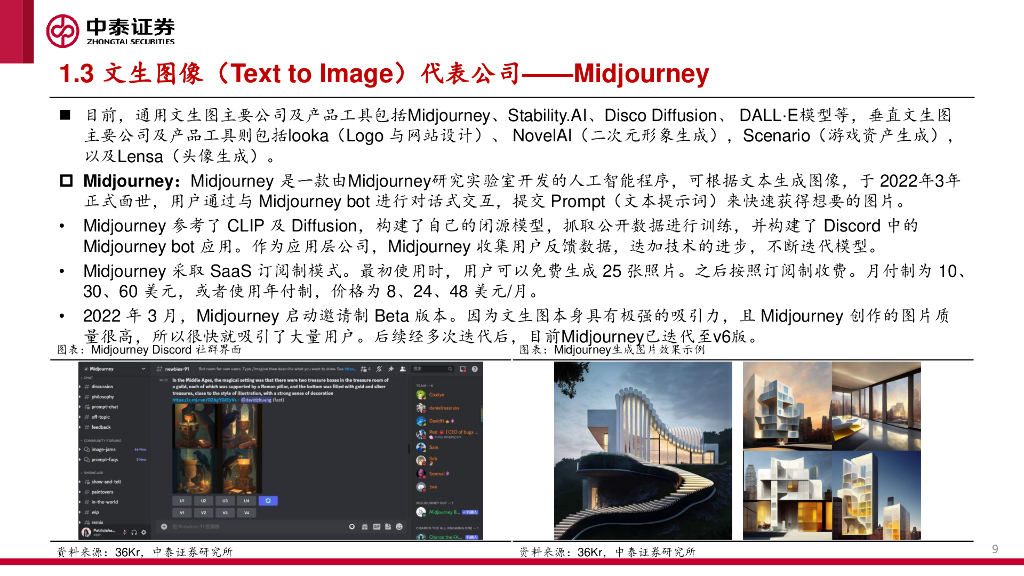1024x576 pixels.
Task: Collapse the CHAT channel category
Action: [88, 377]
